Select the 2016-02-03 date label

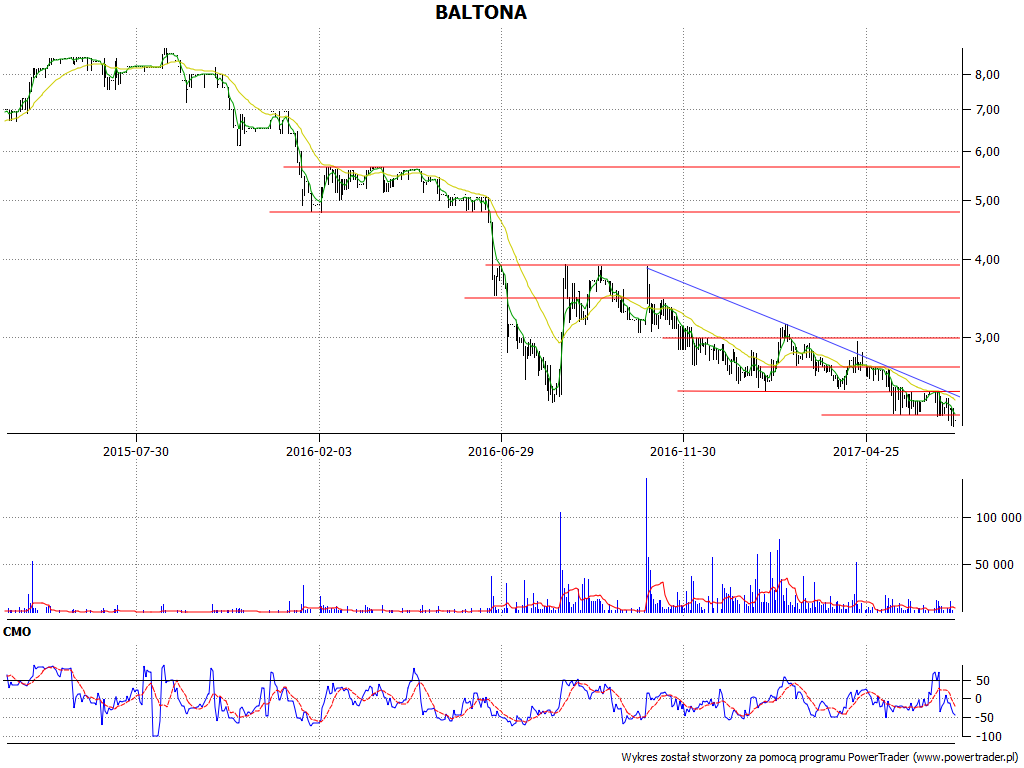(319, 451)
